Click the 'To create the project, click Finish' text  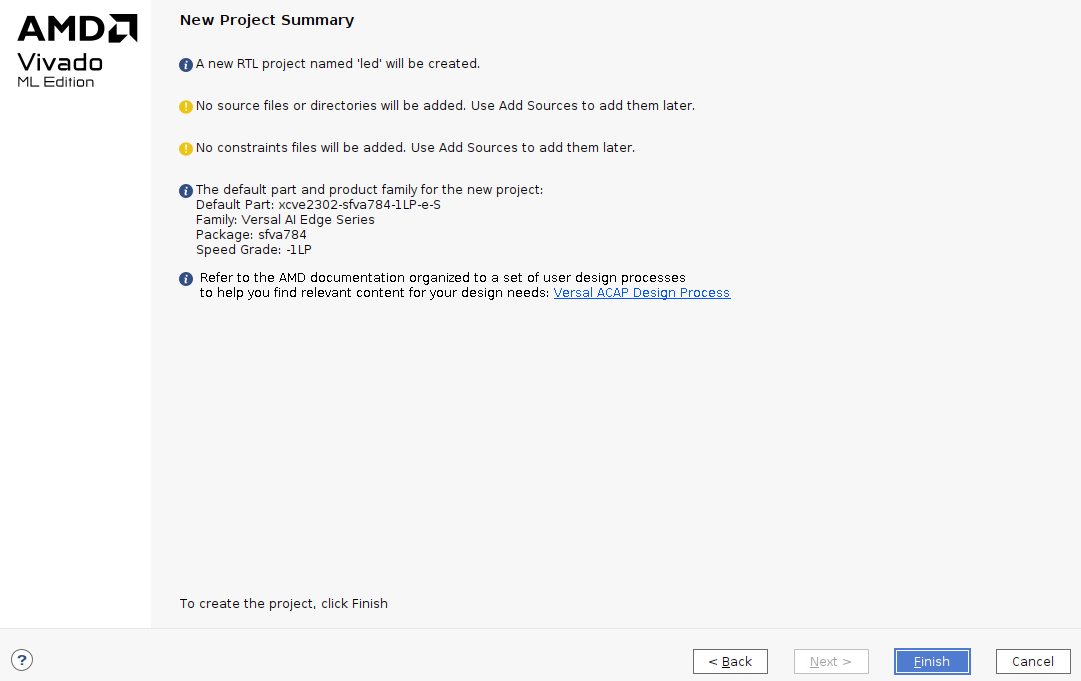[283, 604]
